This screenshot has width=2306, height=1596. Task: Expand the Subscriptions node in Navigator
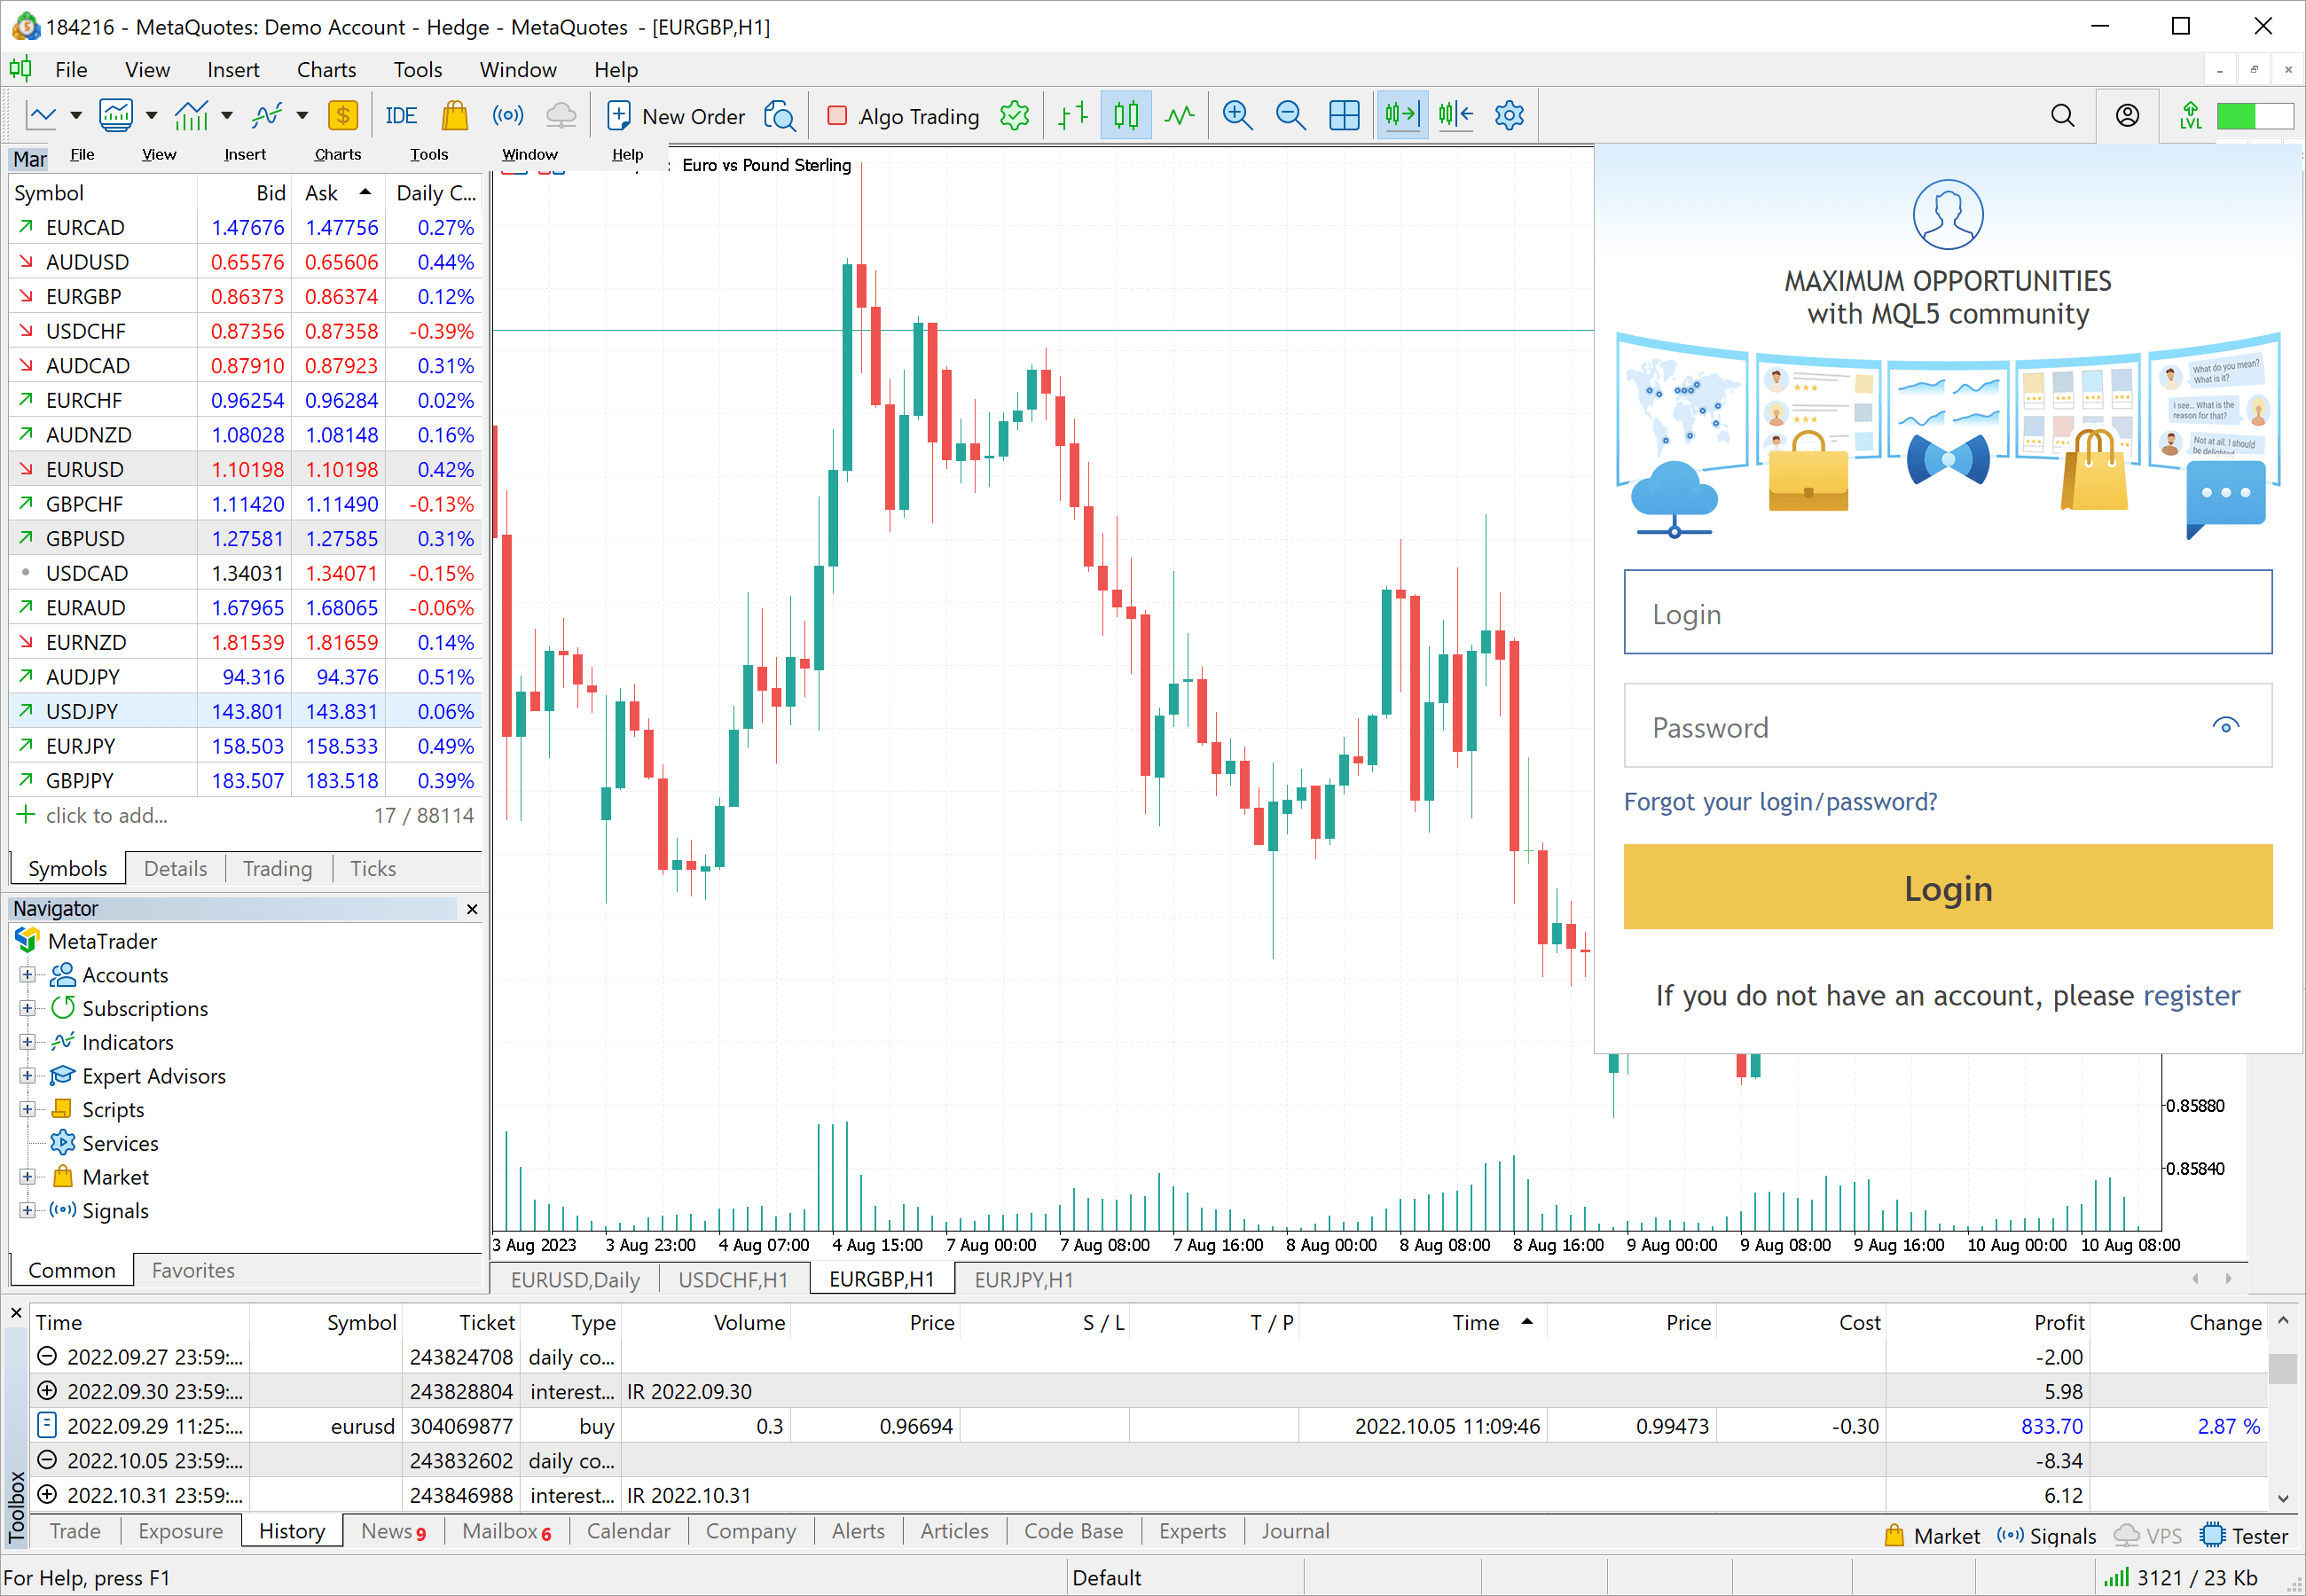click(28, 1009)
